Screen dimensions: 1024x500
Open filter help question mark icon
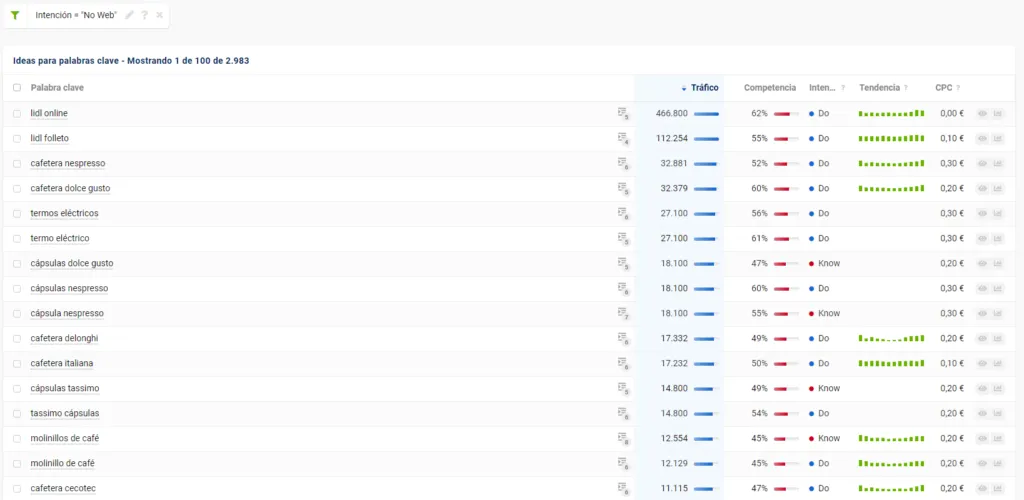[144, 15]
